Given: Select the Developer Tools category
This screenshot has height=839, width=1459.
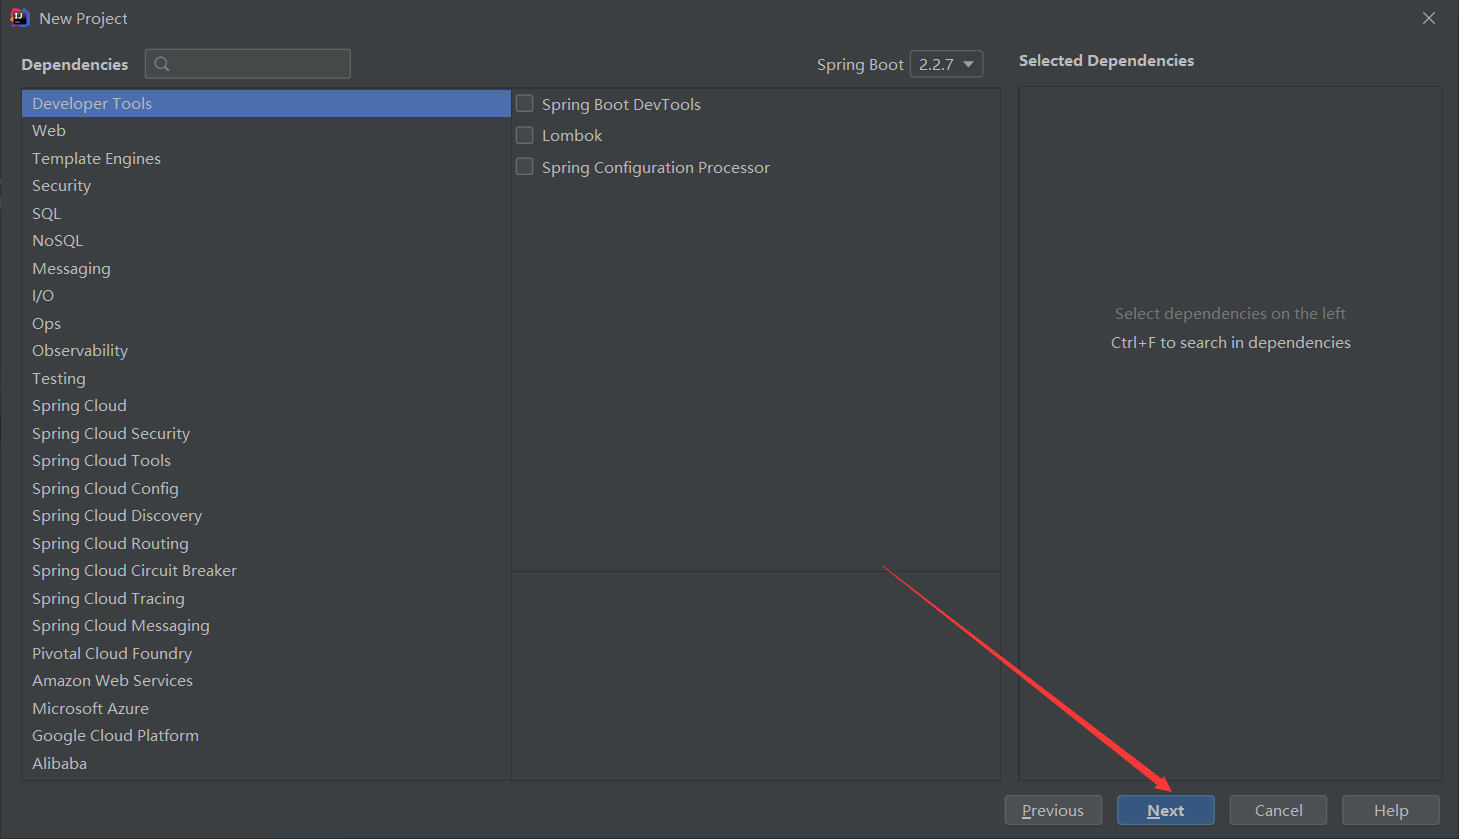Looking at the screenshot, I should tap(266, 103).
